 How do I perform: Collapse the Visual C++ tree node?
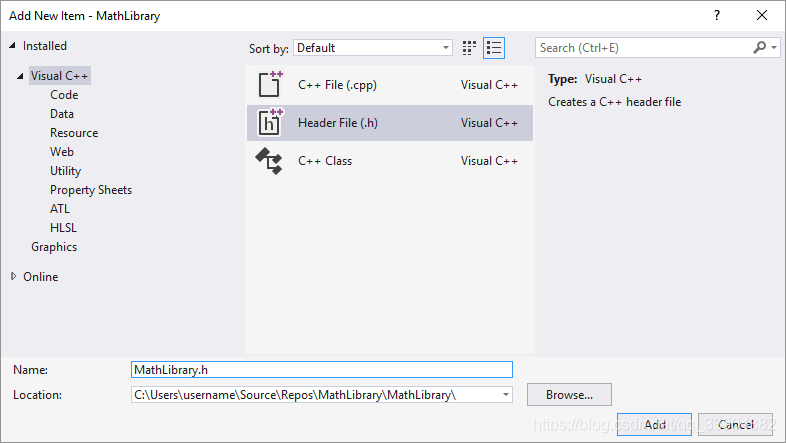point(21,76)
